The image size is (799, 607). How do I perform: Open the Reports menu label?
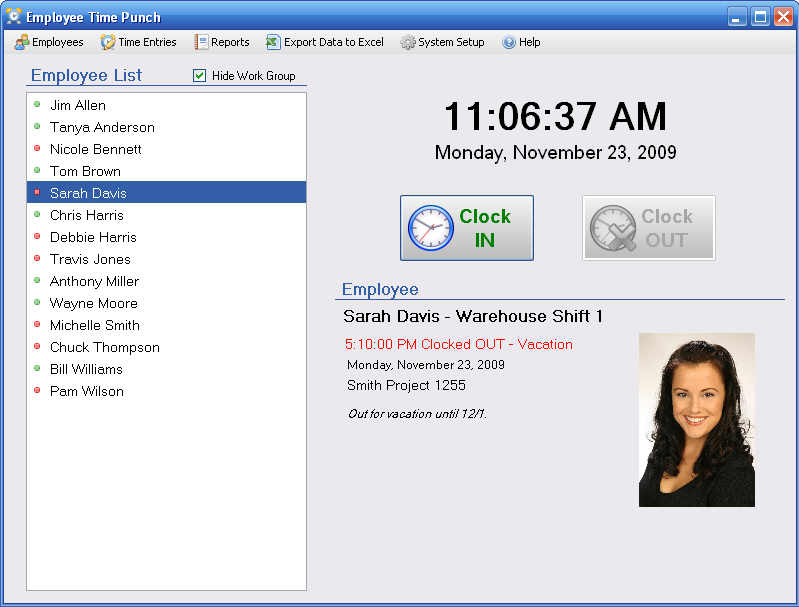[230, 42]
